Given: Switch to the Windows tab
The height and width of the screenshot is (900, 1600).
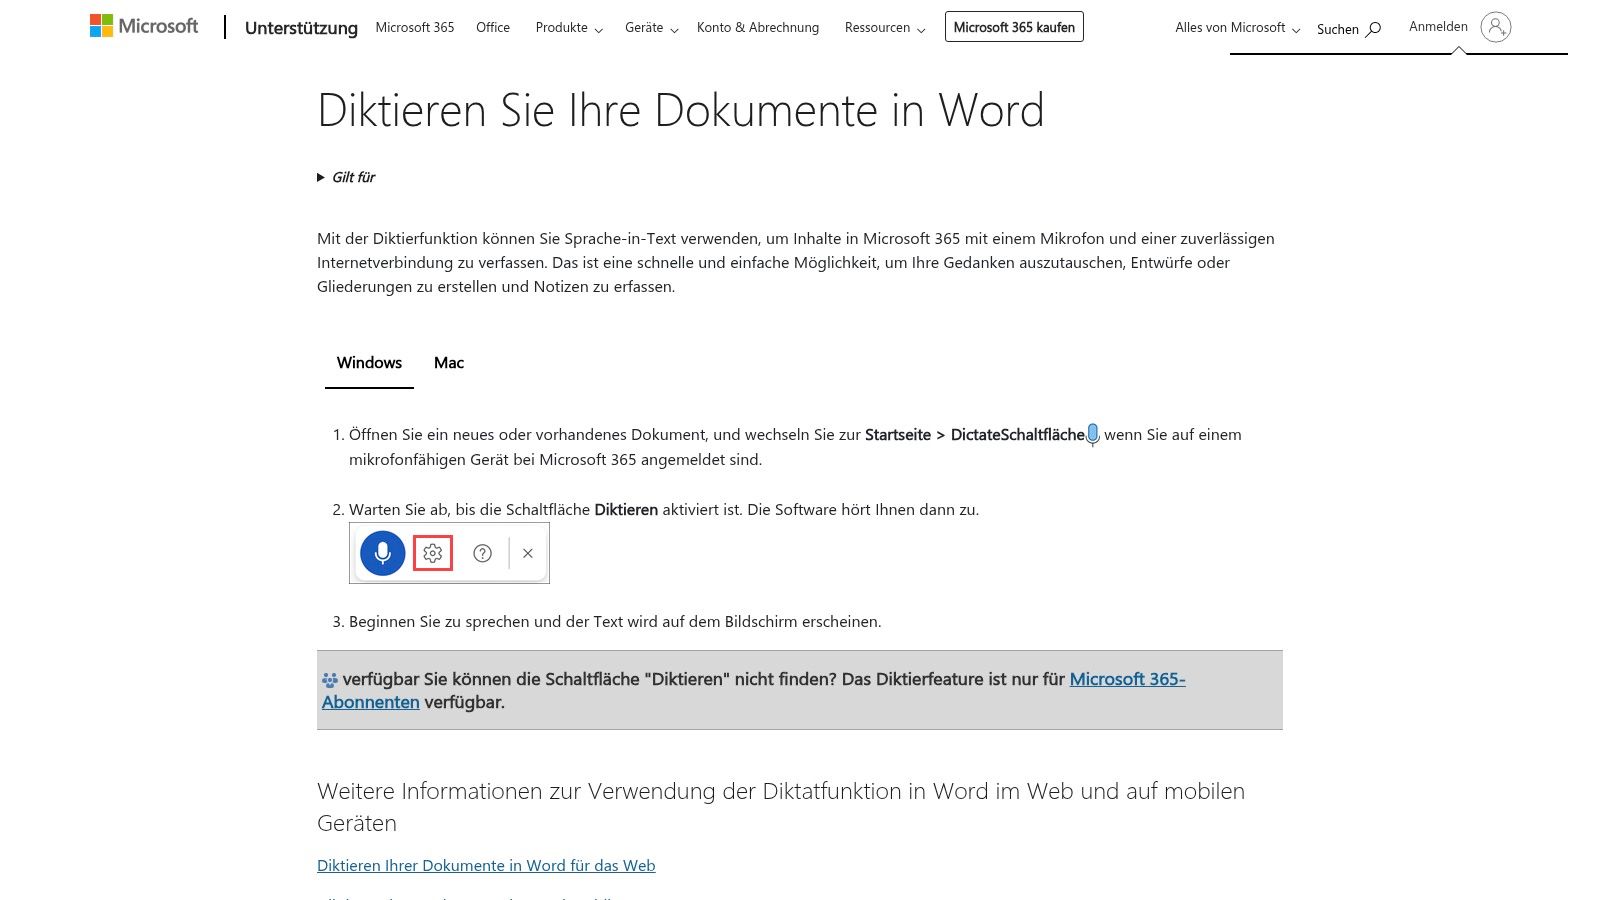Looking at the screenshot, I should coord(369,363).
